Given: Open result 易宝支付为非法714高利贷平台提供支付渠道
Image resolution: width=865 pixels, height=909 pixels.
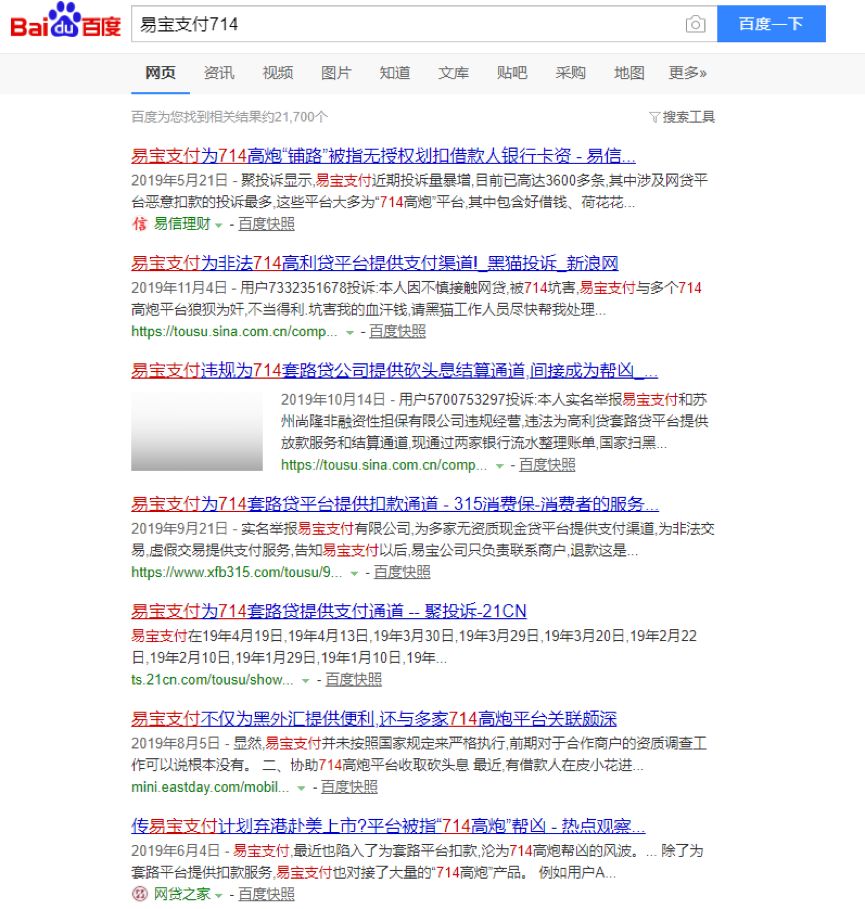Looking at the screenshot, I should point(375,263).
